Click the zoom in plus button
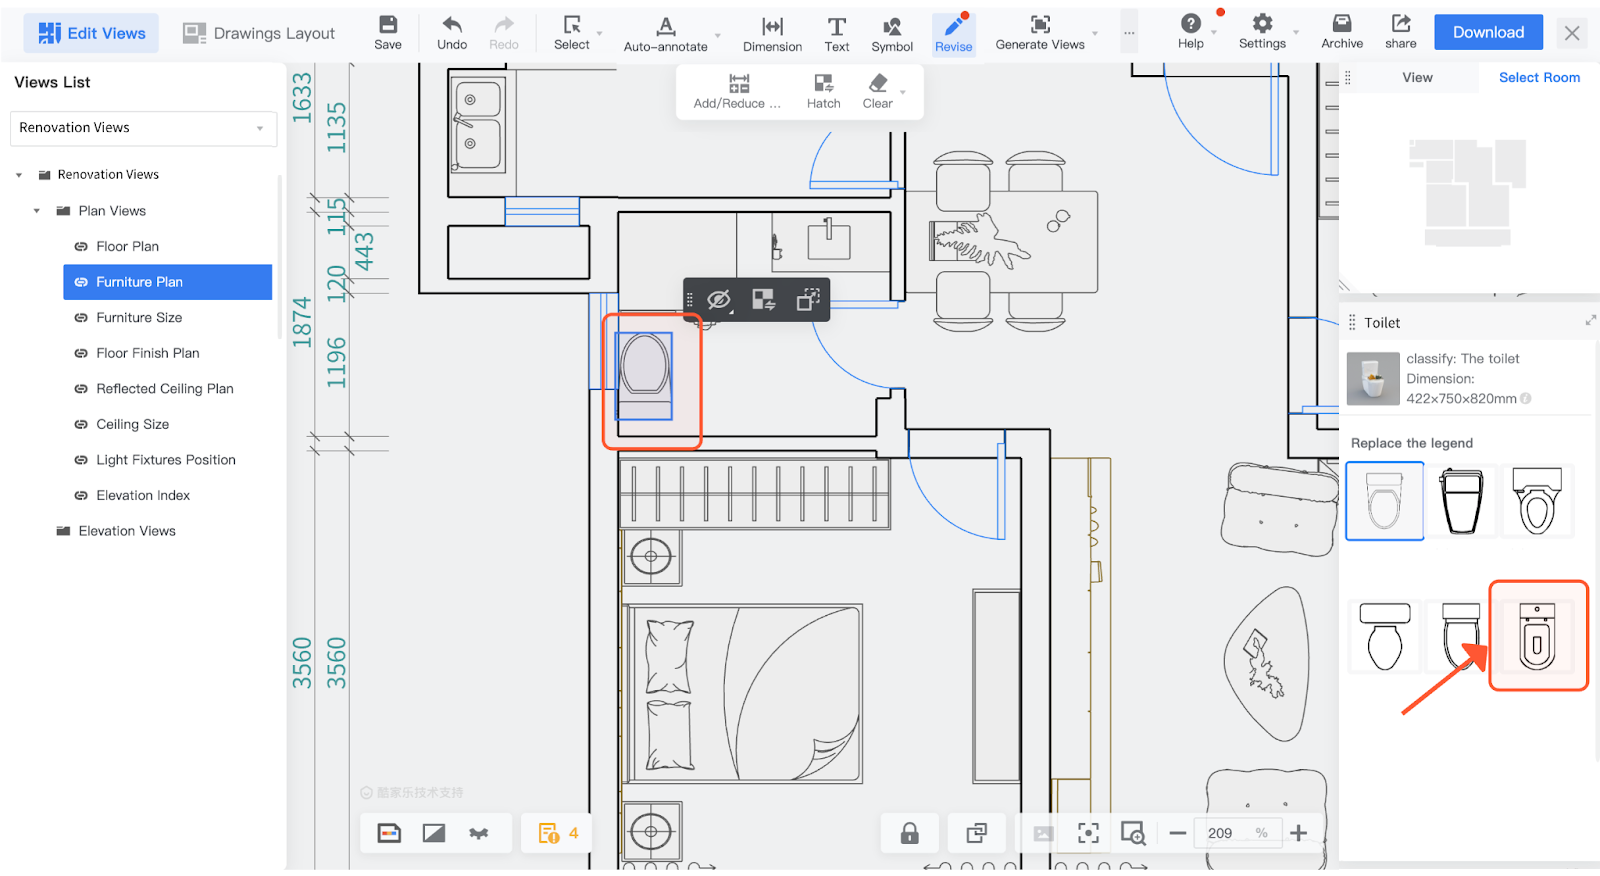The width and height of the screenshot is (1600, 876). [x=1298, y=833]
